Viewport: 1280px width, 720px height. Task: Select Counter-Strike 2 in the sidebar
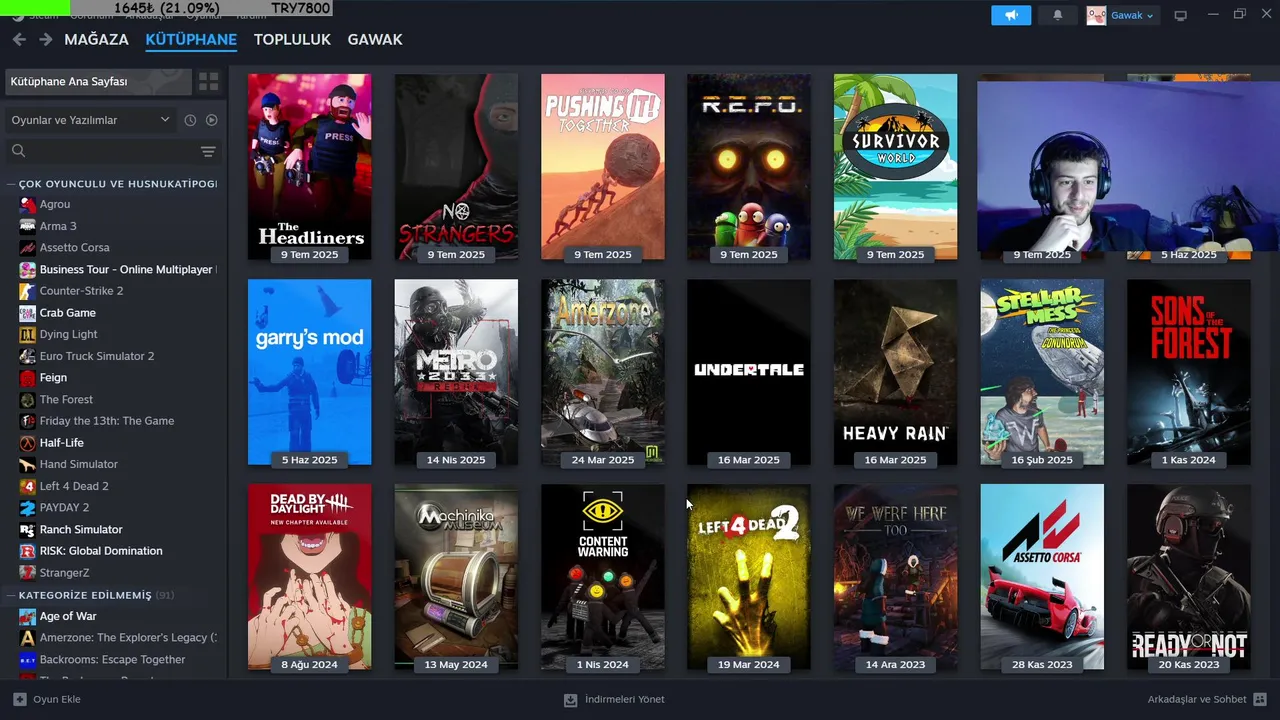coord(81,291)
